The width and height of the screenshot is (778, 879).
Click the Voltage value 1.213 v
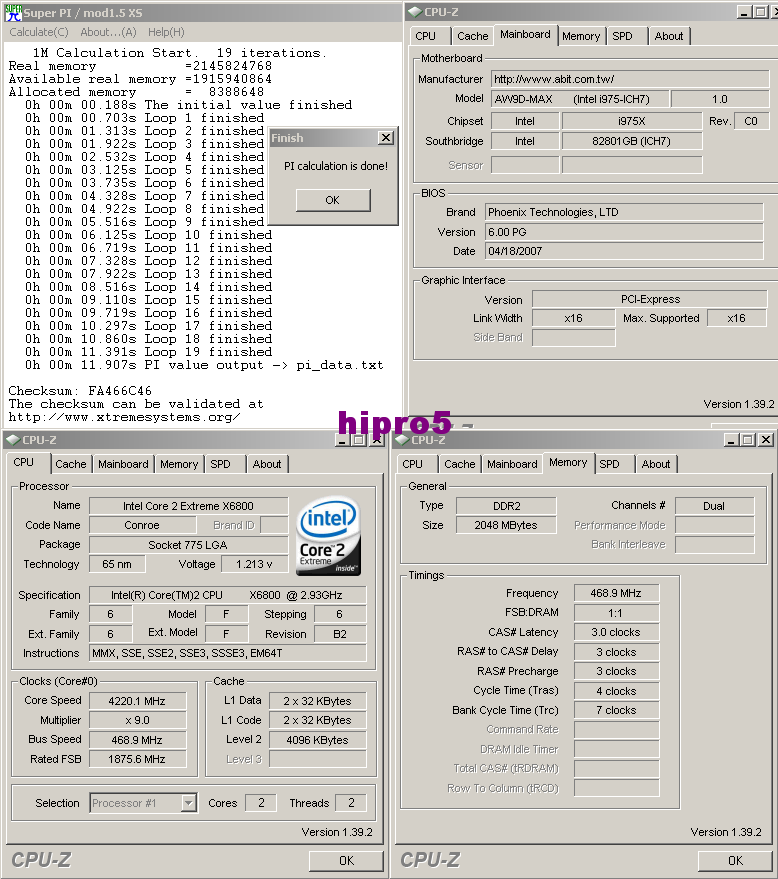254,564
